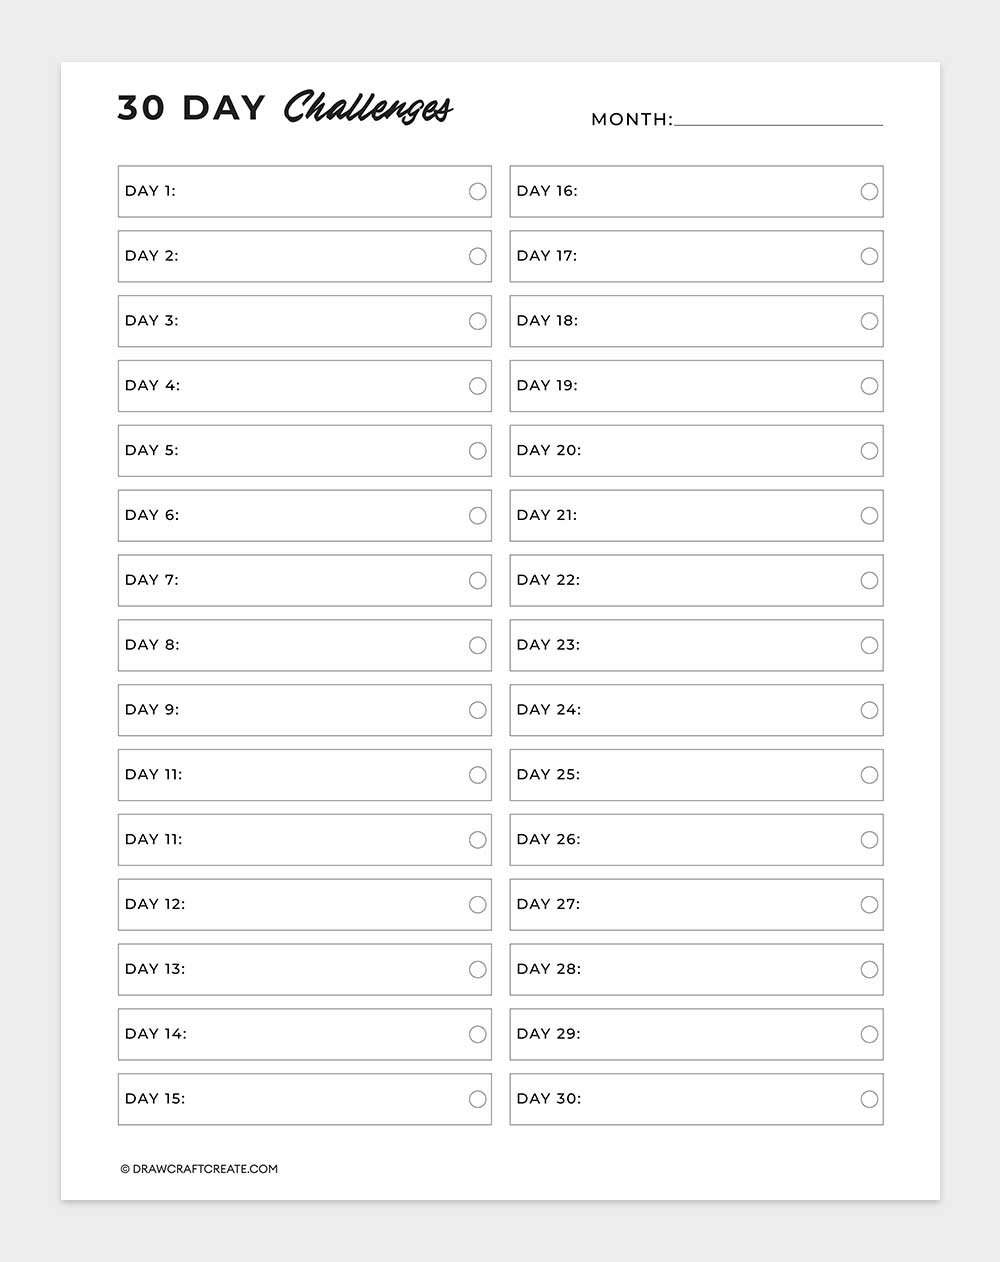
Task: Click inside the Day 2 entry box
Action: [305, 256]
